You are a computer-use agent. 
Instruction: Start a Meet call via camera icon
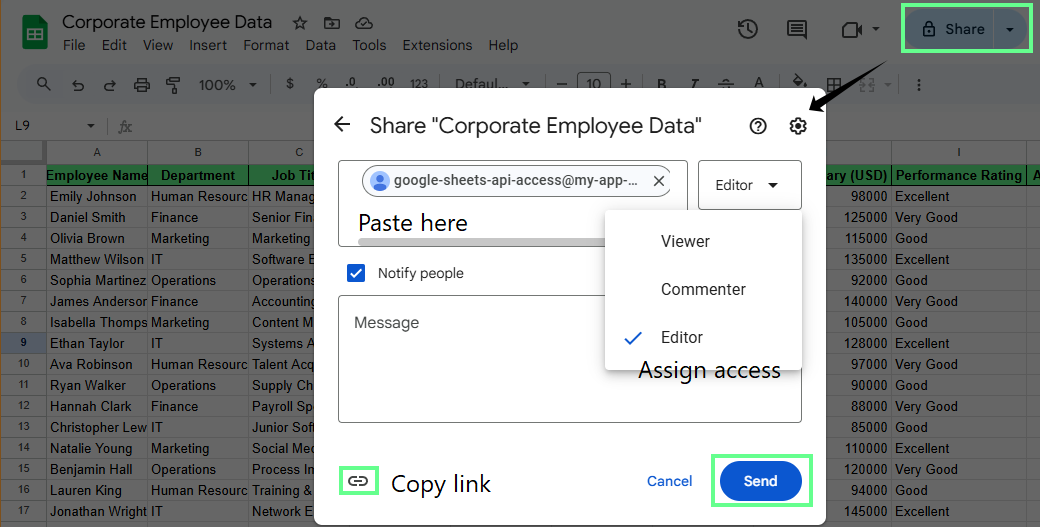point(852,29)
